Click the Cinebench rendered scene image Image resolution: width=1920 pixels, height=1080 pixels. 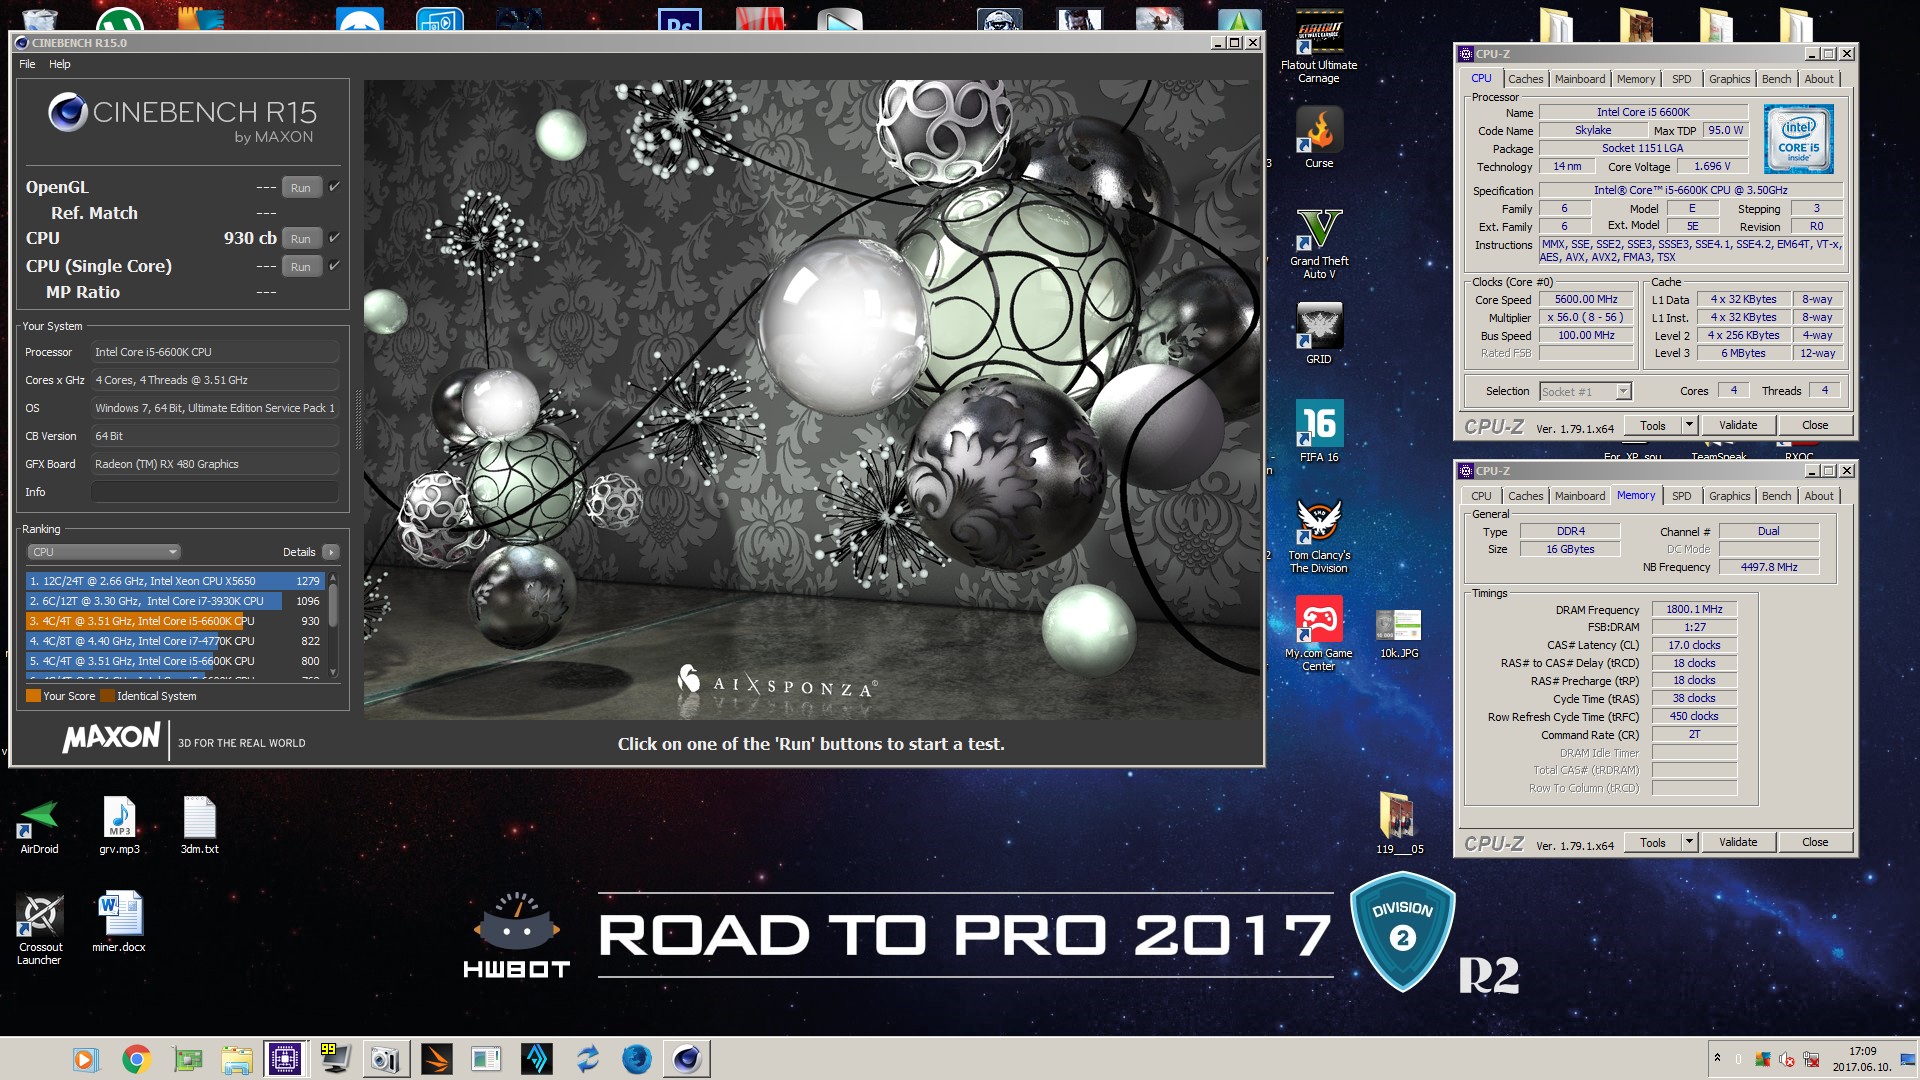pyautogui.click(x=812, y=400)
